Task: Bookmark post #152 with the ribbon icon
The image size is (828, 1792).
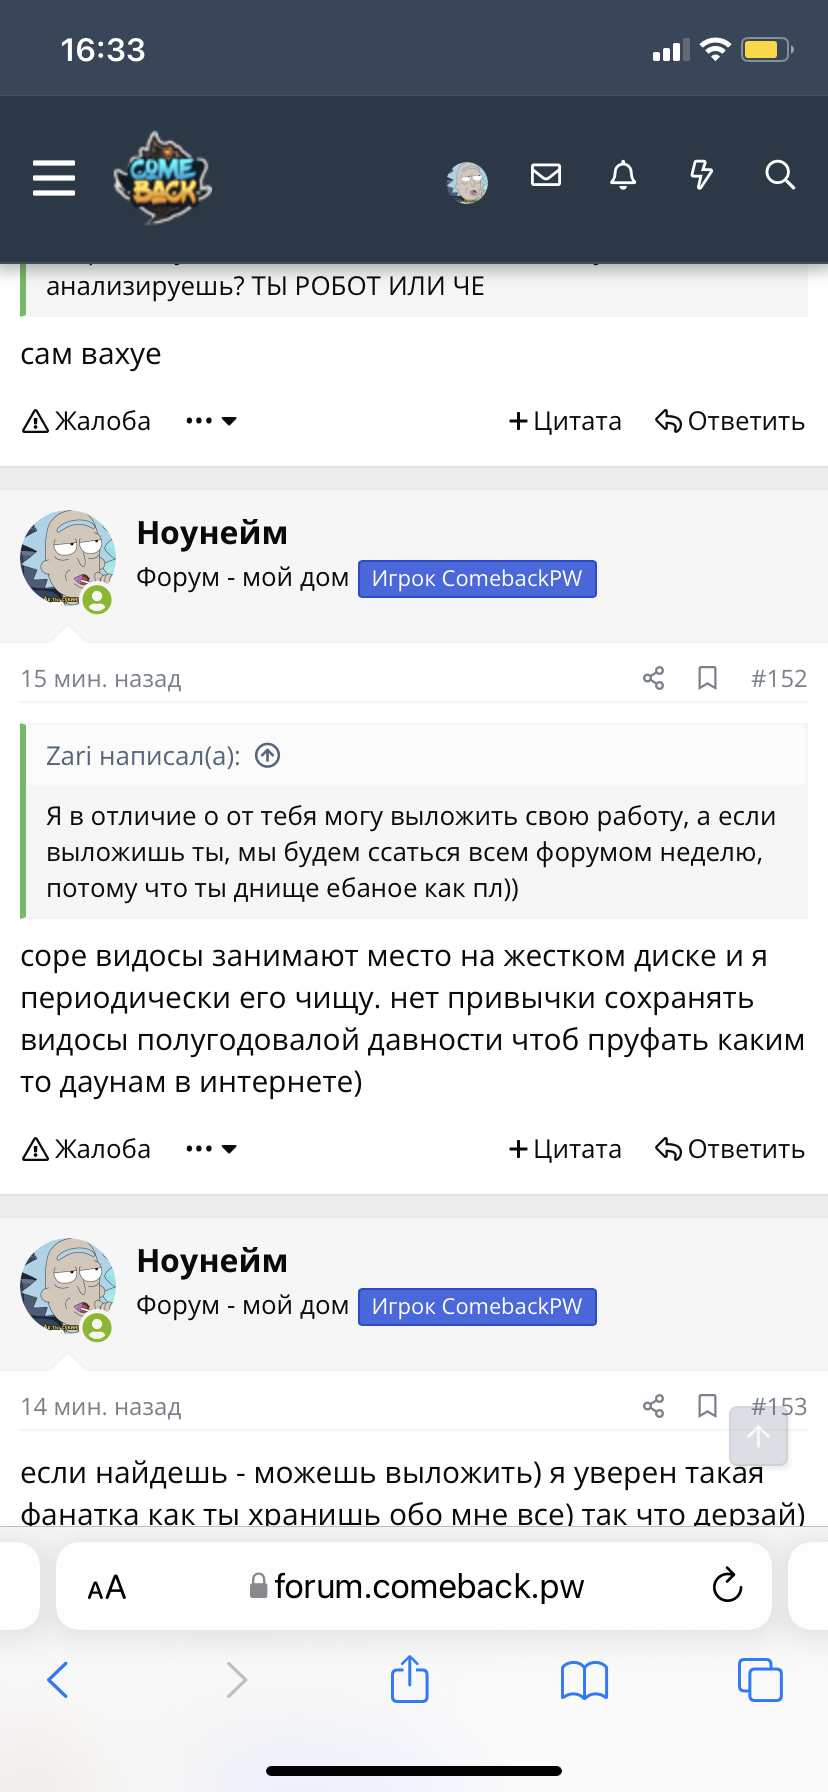Action: coord(707,678)
